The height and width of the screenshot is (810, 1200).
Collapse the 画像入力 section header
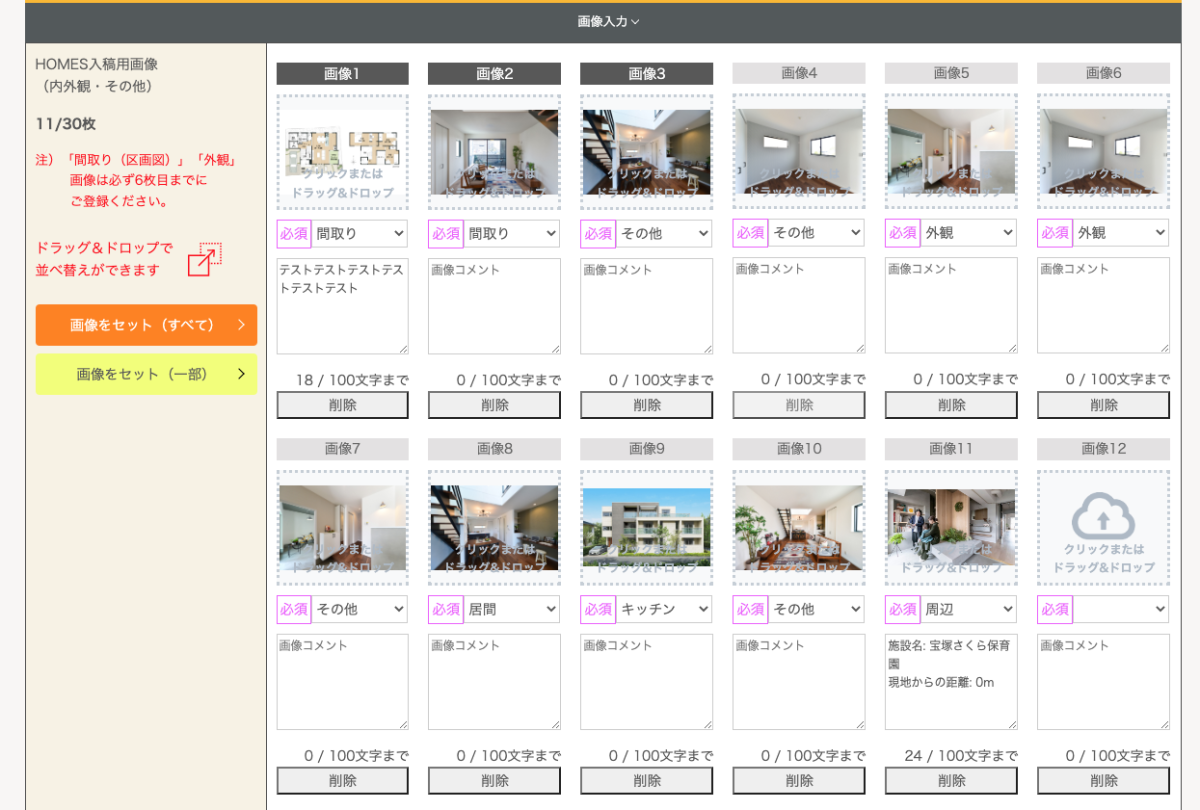pos(607,21)
